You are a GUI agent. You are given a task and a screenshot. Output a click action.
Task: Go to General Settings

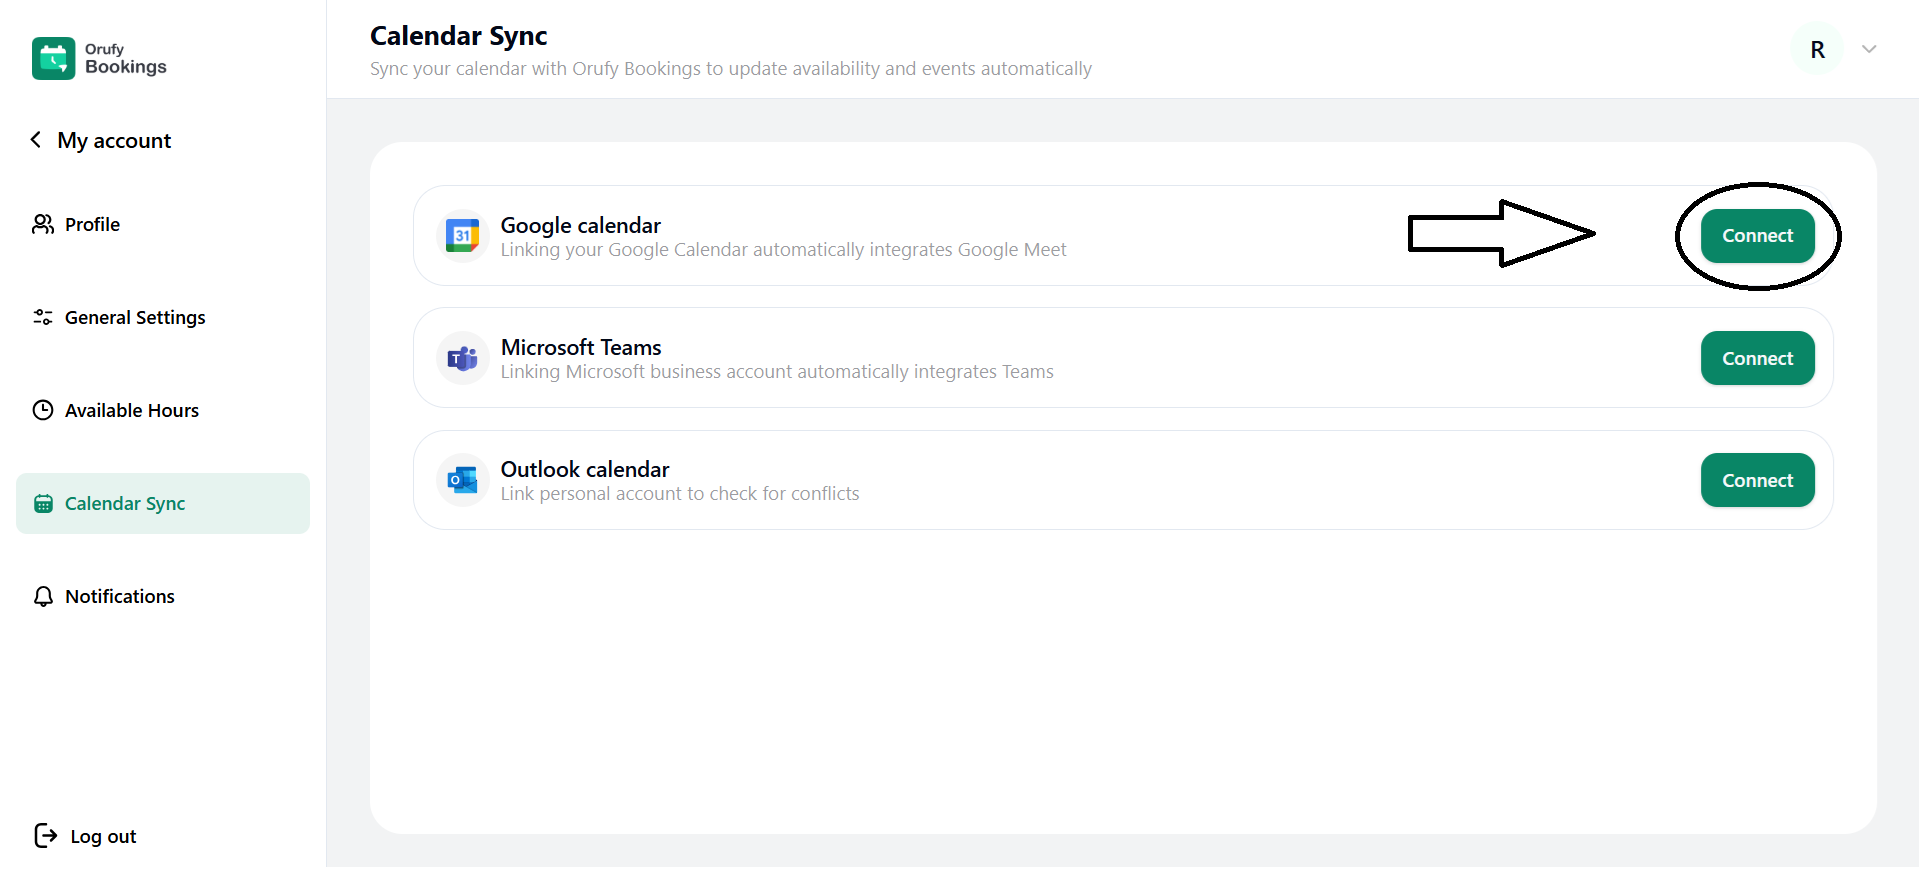tap(135, 317)
